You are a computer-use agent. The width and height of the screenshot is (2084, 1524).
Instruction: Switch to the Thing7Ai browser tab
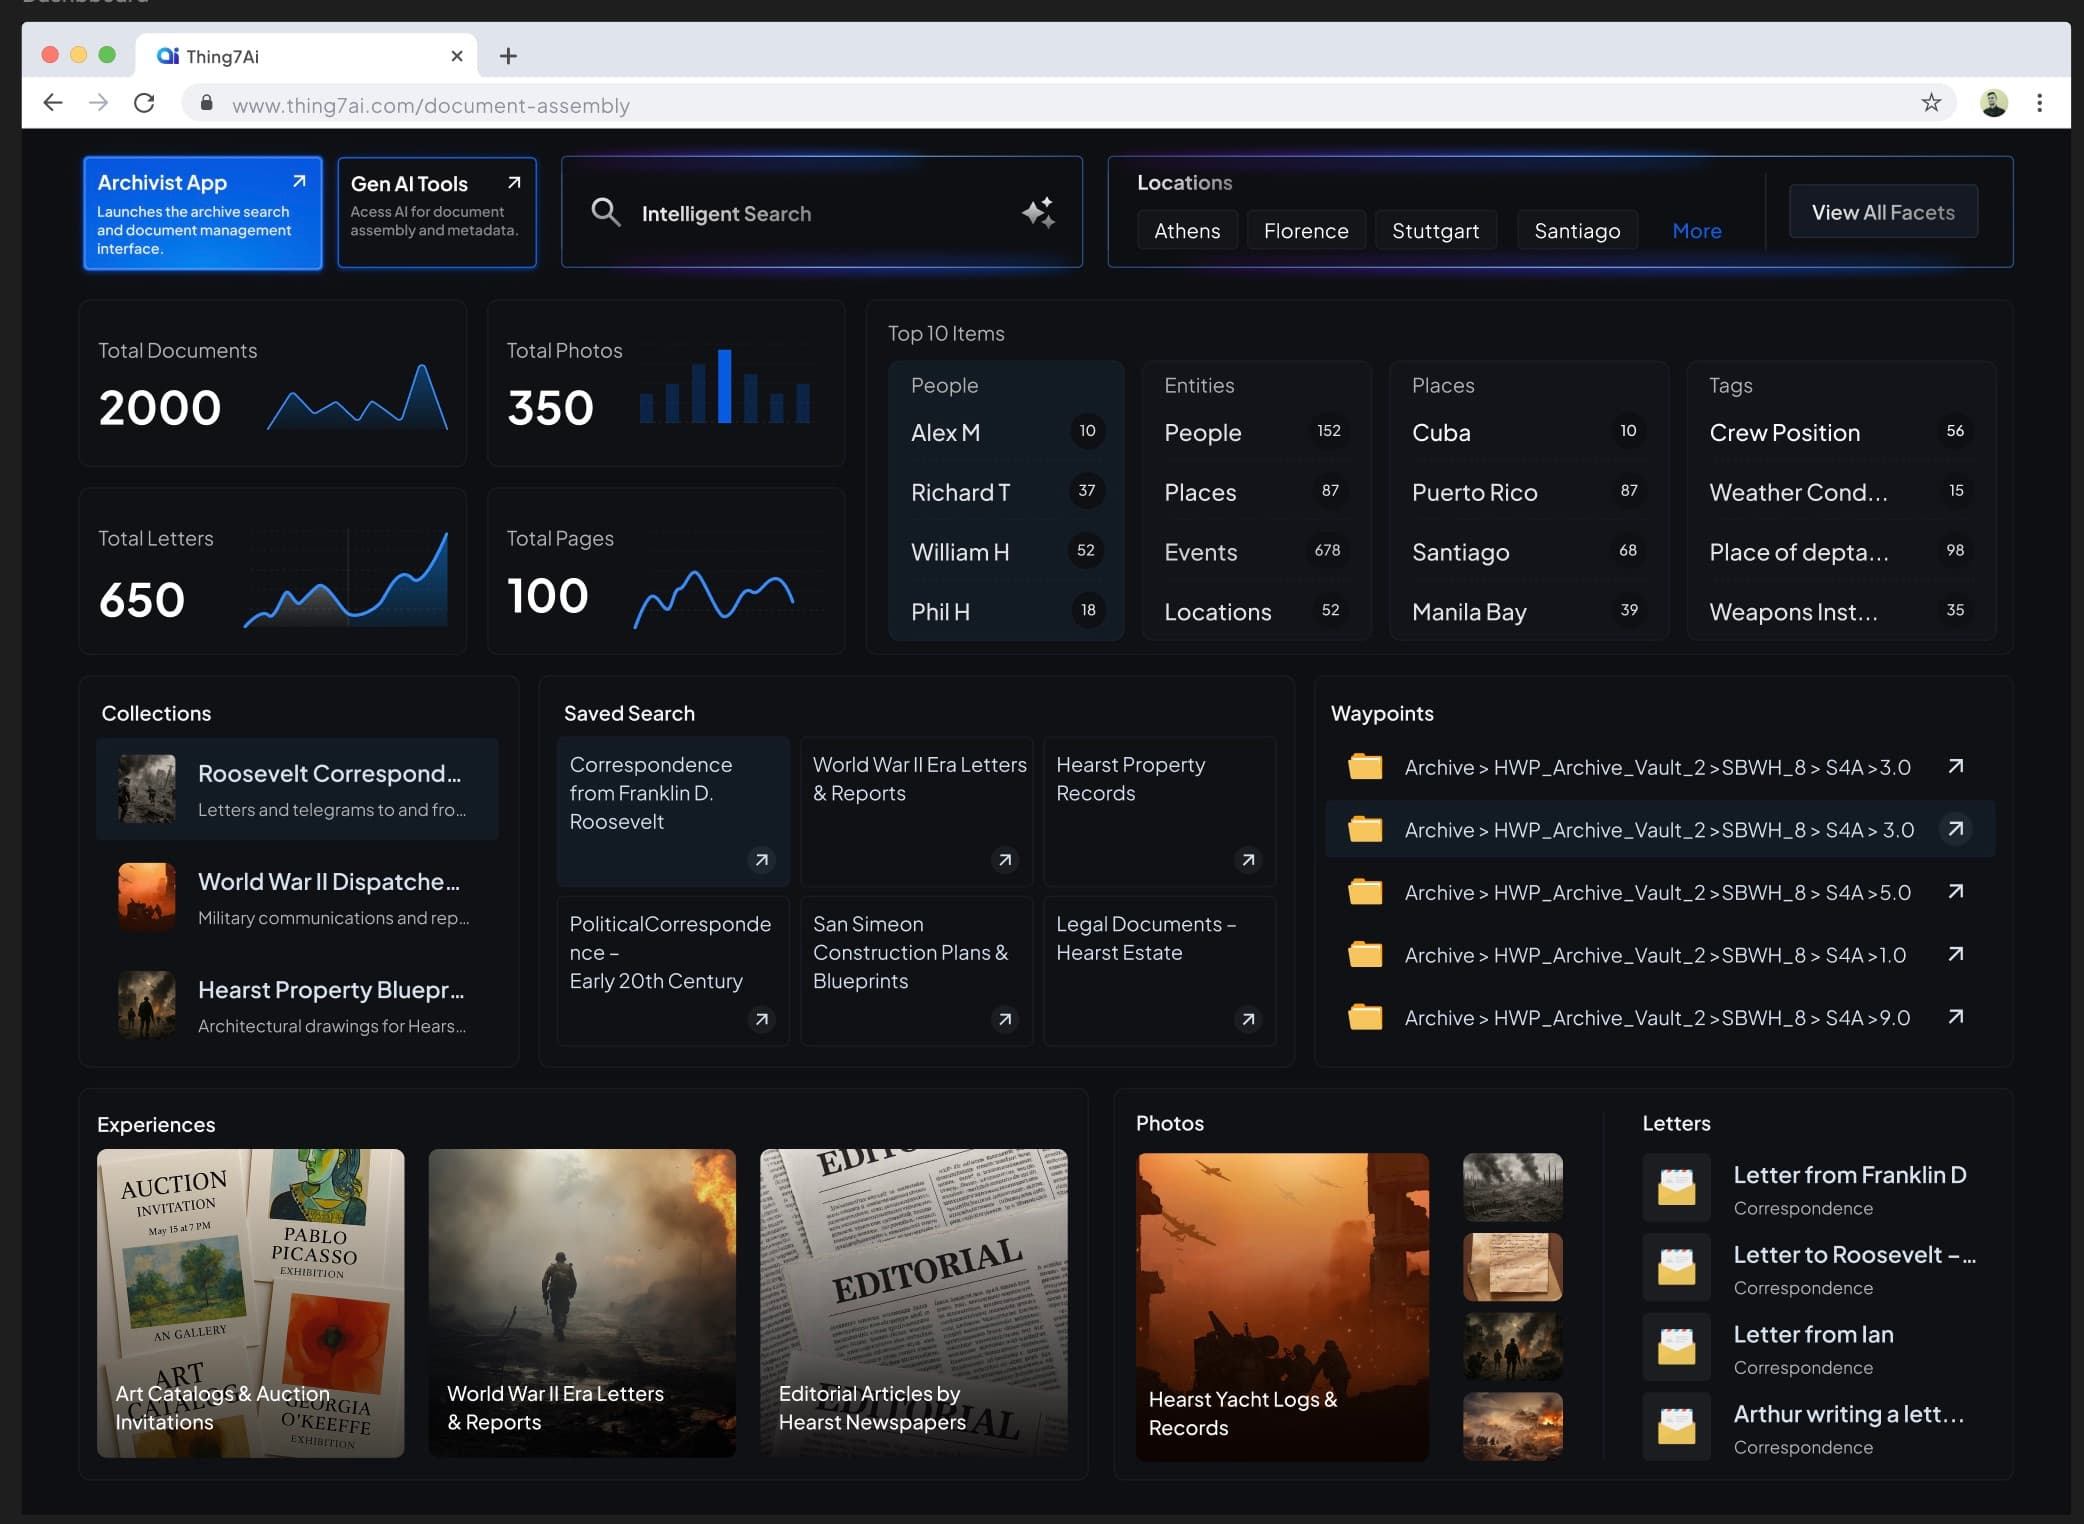point(305,56)
